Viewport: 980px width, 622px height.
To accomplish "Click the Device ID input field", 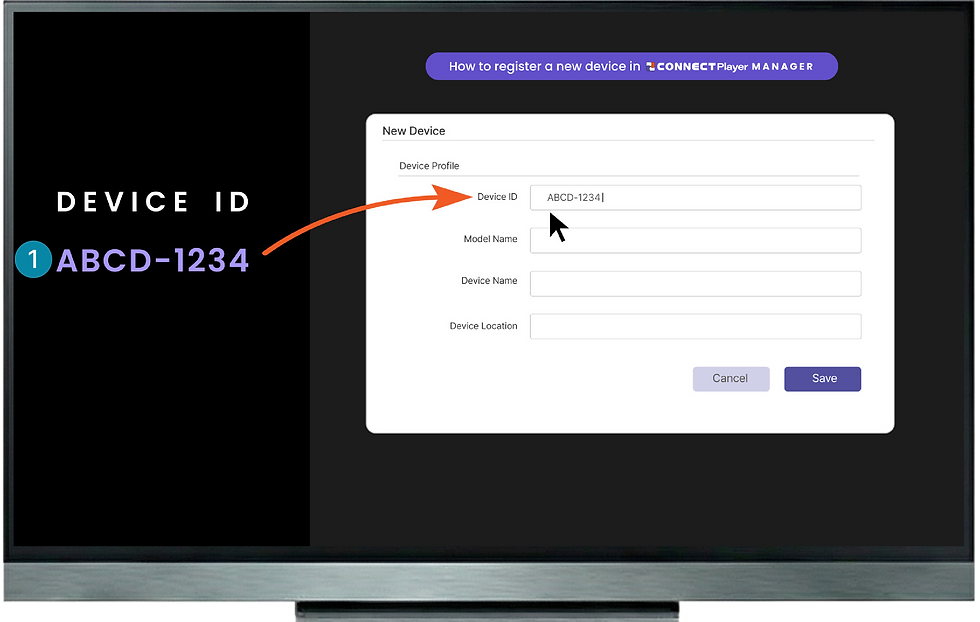I will click(x=696, y=198).
